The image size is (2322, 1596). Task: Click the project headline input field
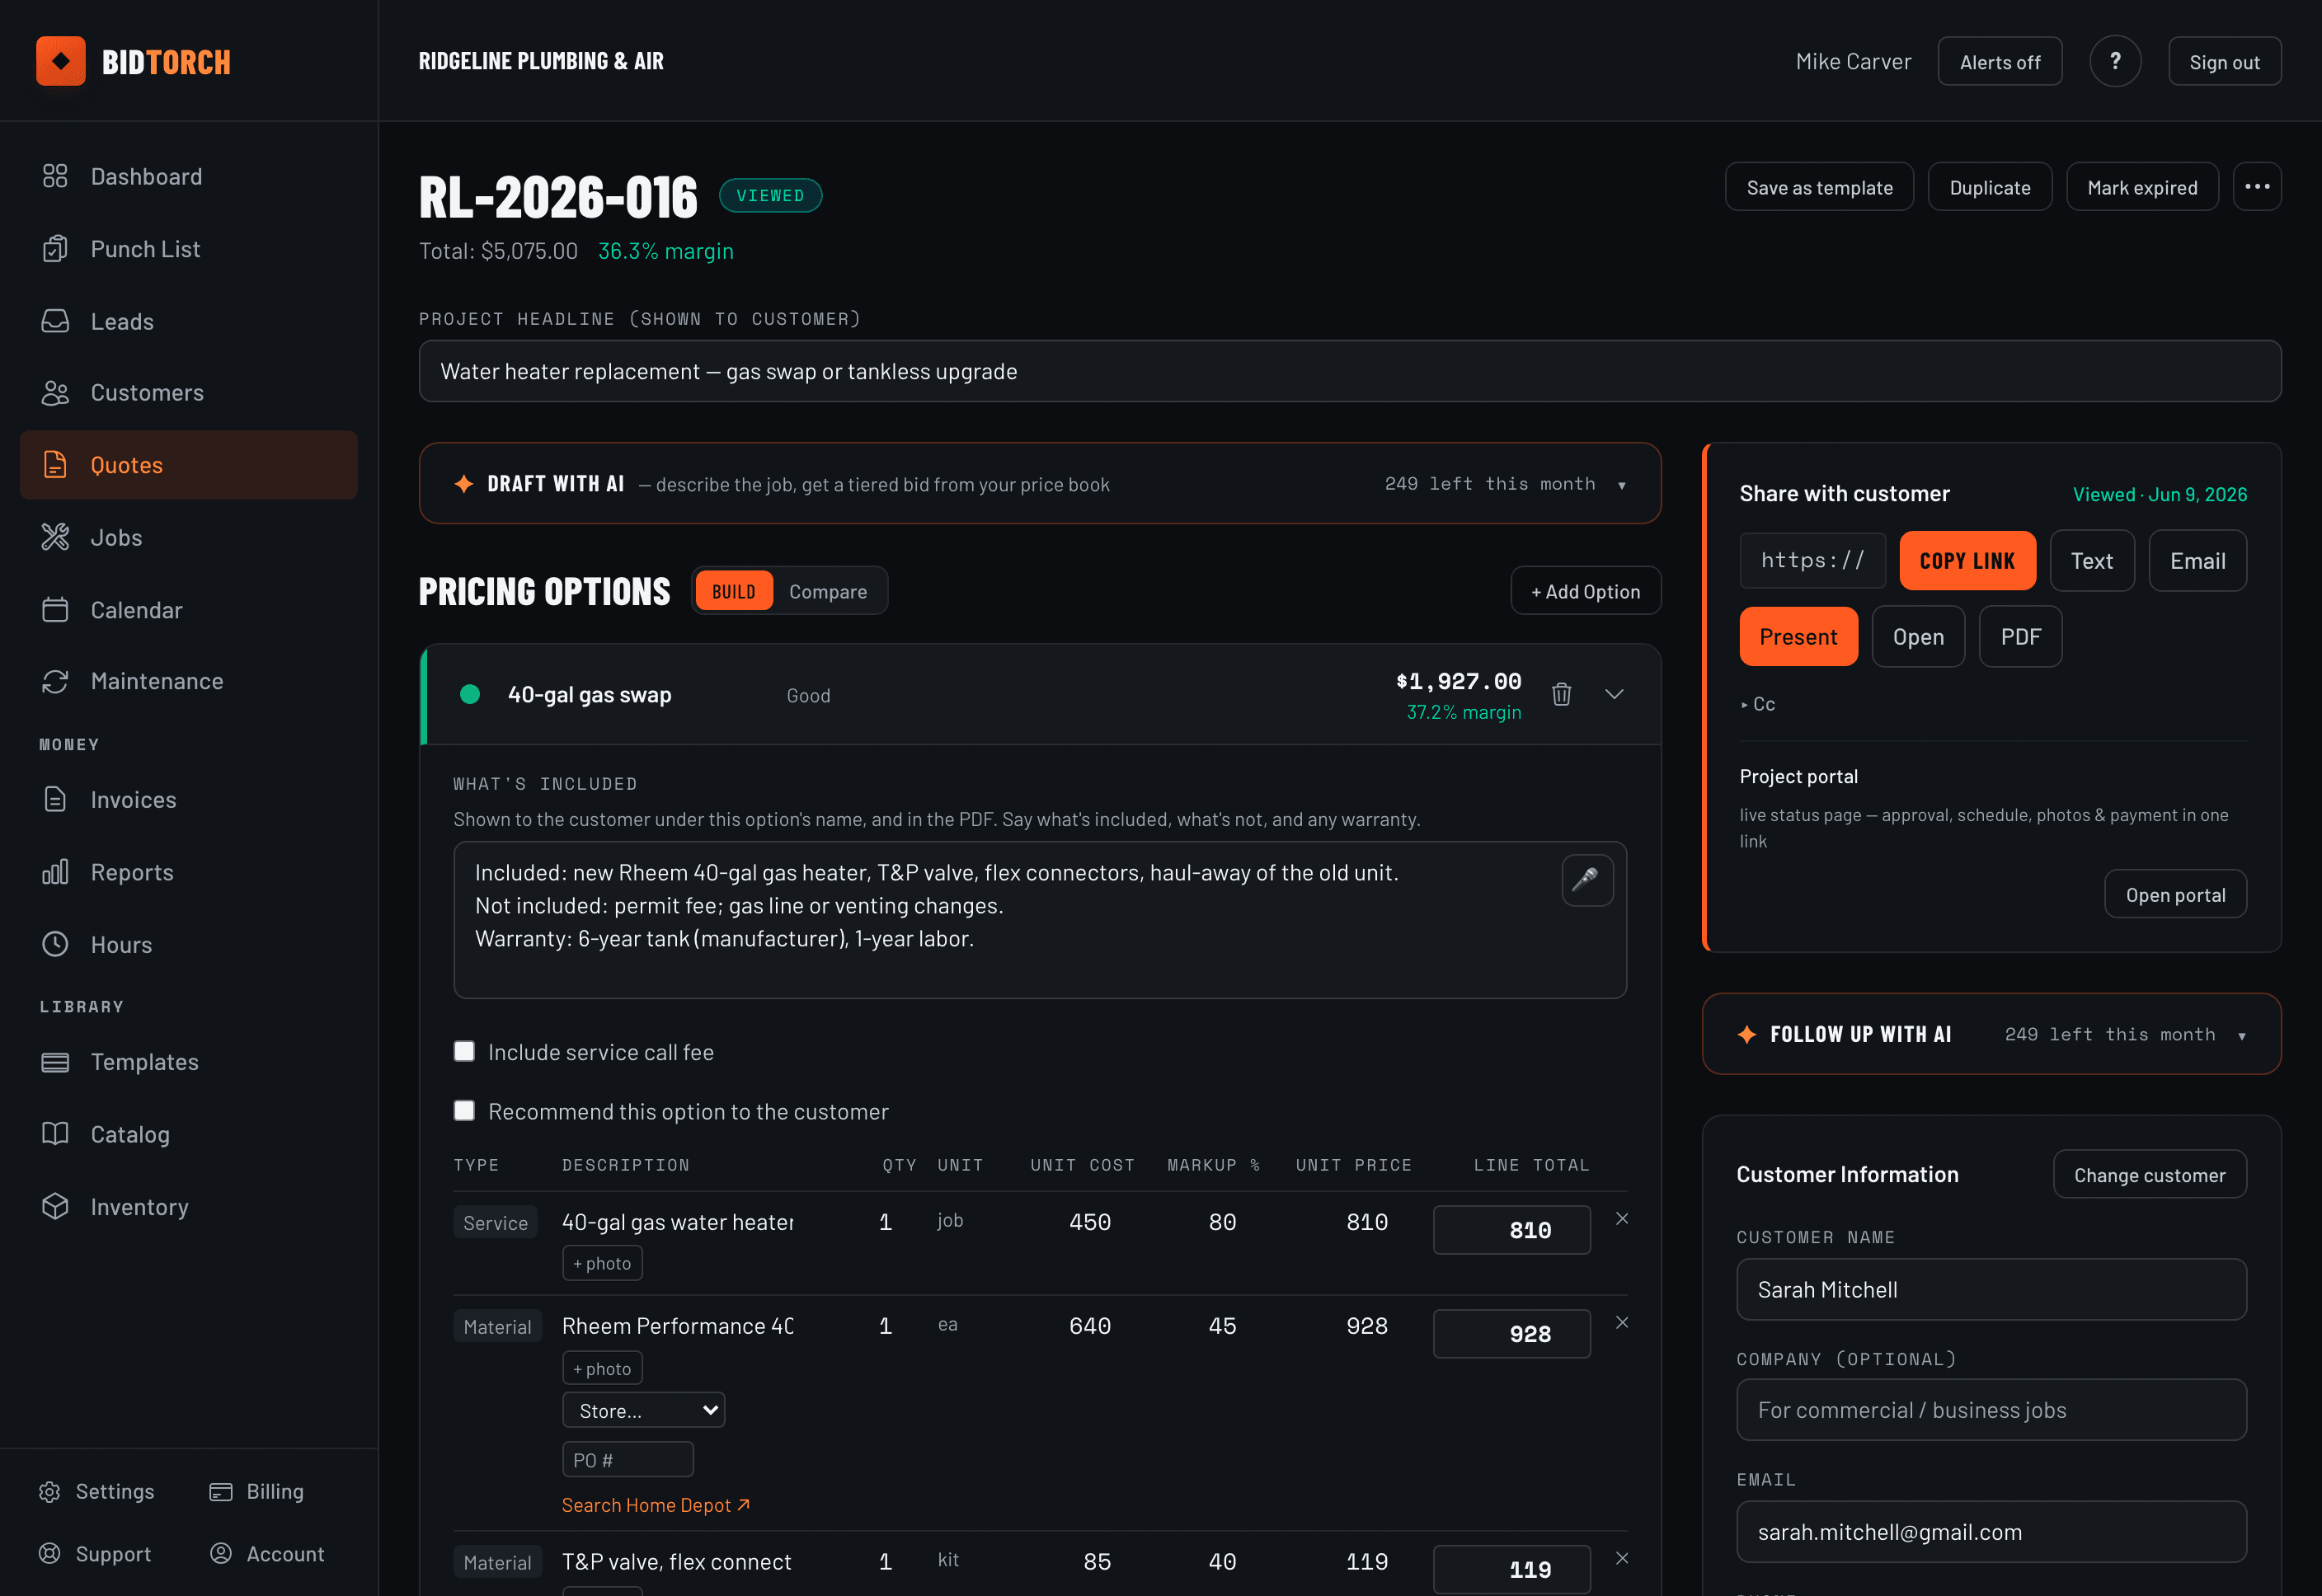point(1349,371)
